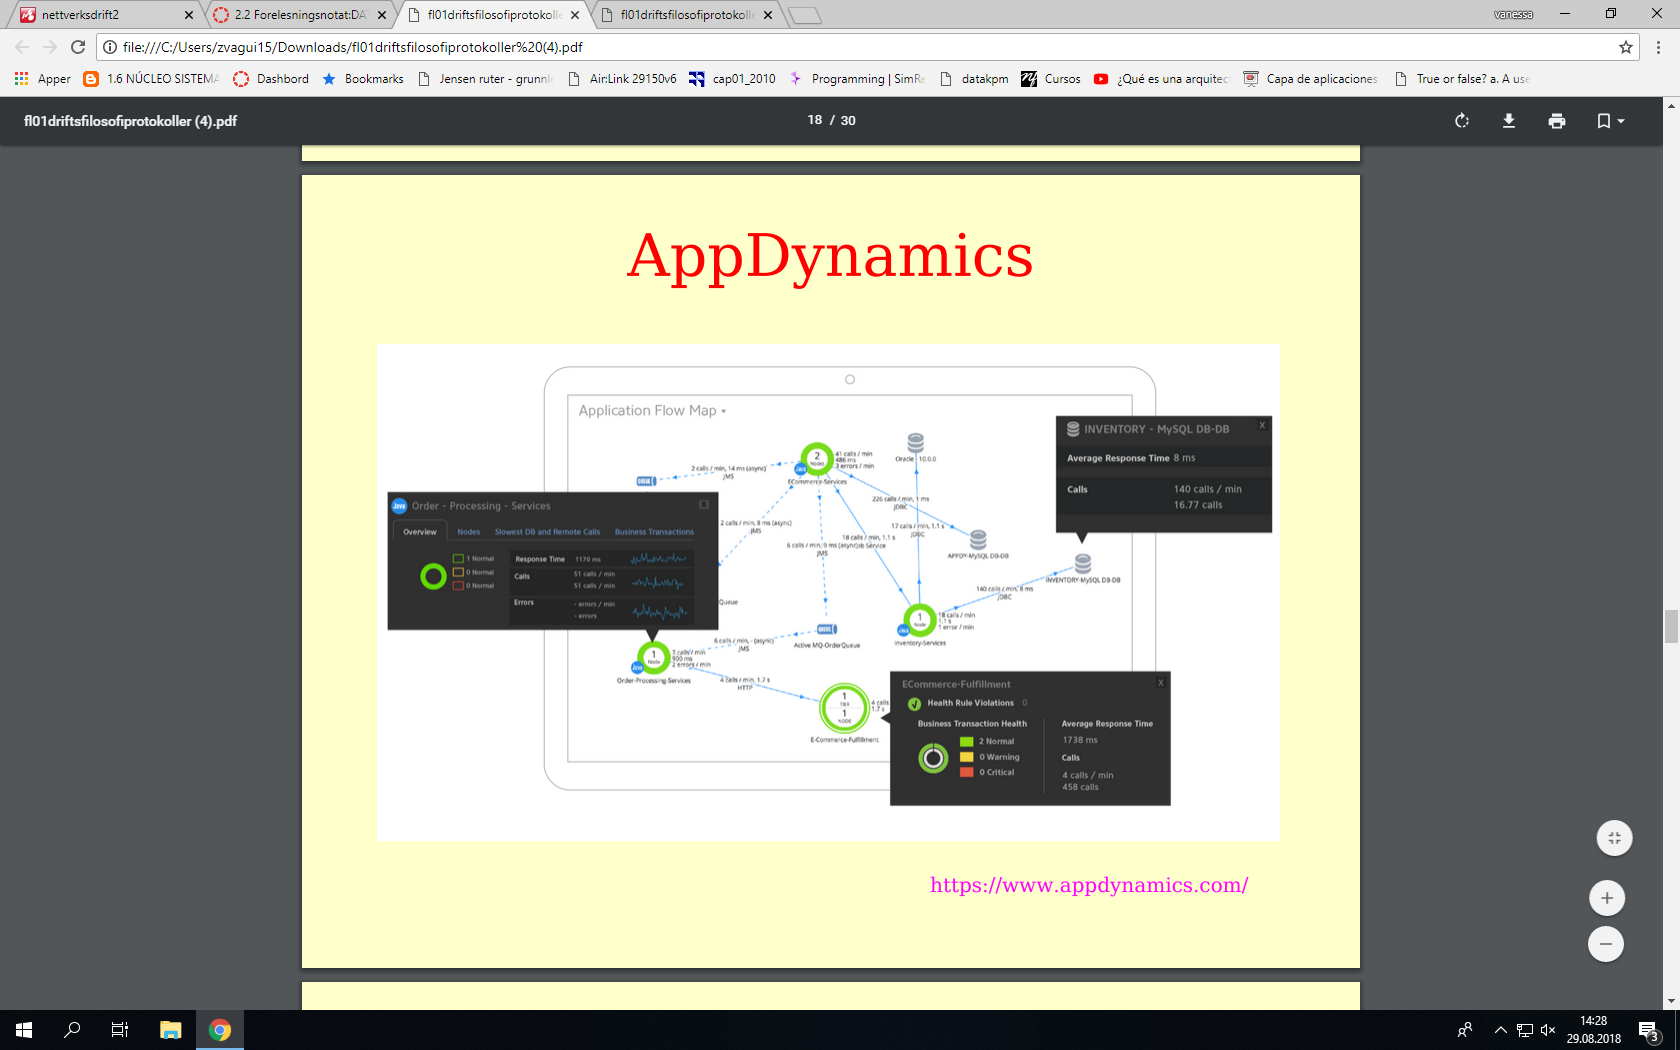Close the 2.2 Forelesningsnotat tab
This screenshot has width=1680, height=1050.
tap(382, 15)
